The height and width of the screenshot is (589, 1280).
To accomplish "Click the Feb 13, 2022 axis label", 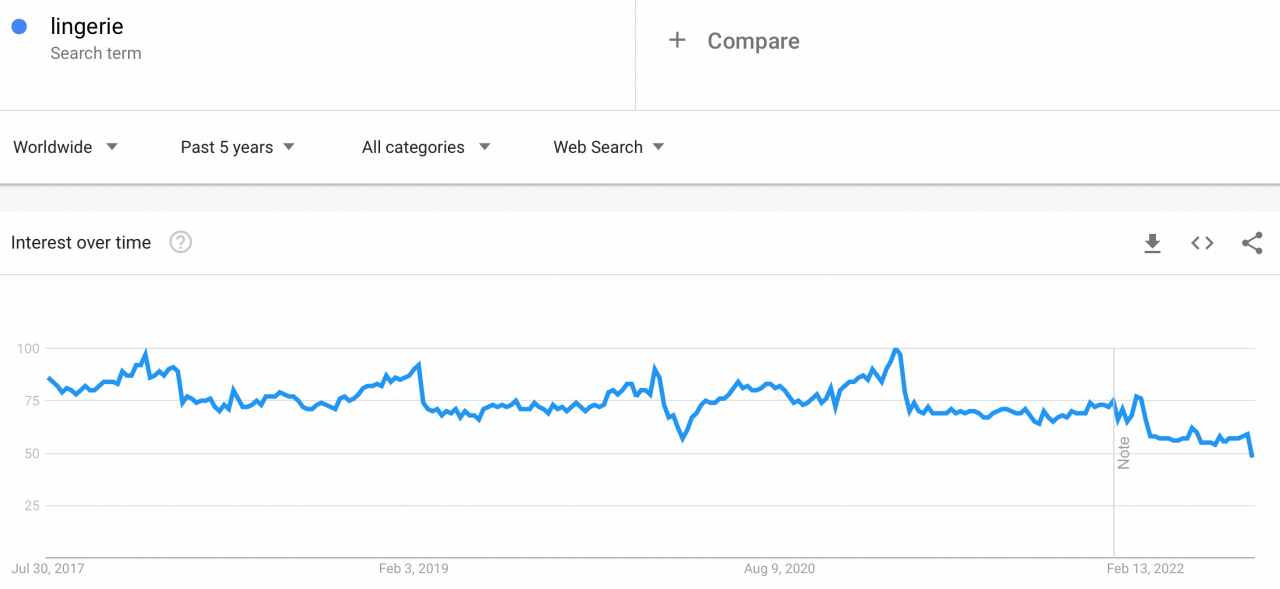I will 1145,568.
